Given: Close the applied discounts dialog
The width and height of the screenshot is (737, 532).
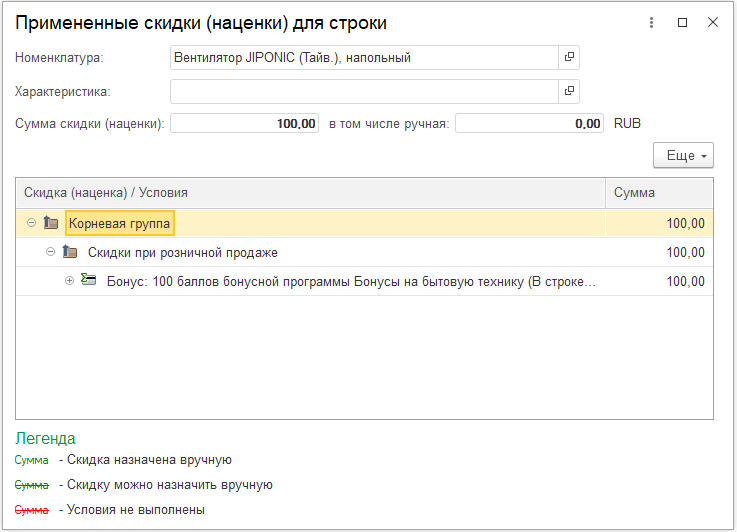Looking at the screenshot, I should (713, 22).
